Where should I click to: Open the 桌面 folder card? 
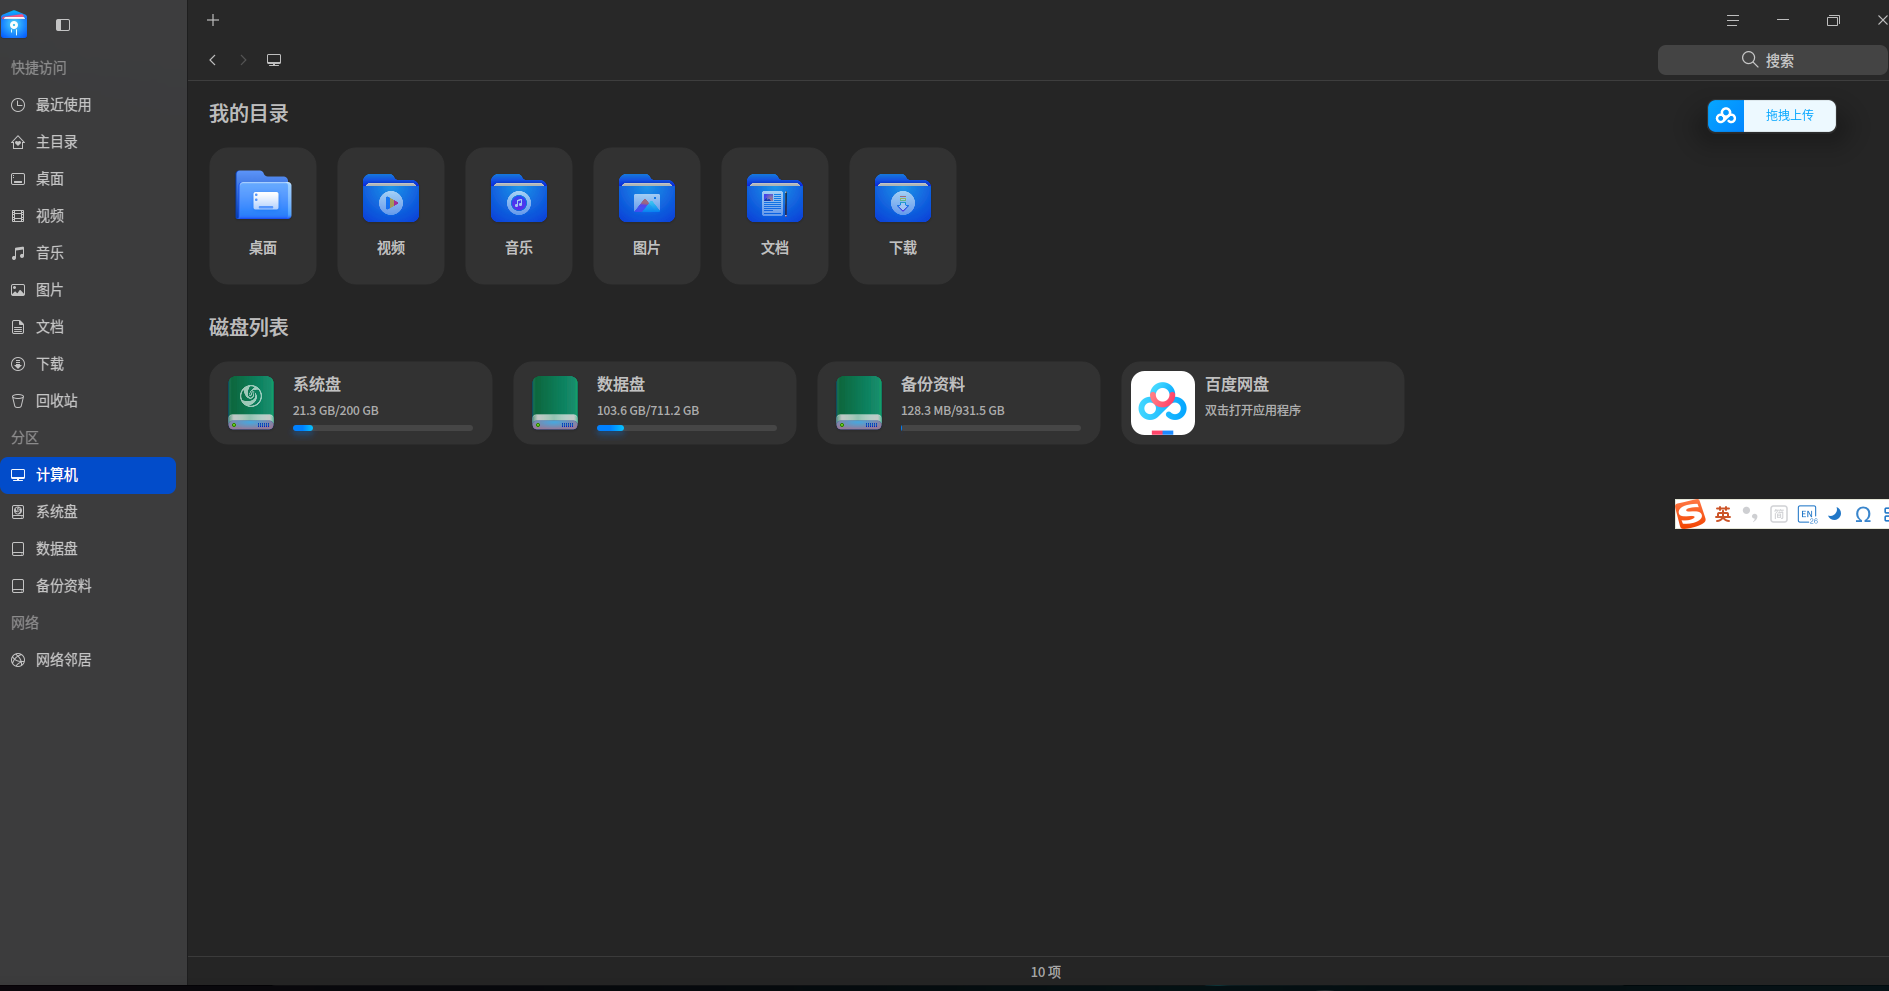263,216
